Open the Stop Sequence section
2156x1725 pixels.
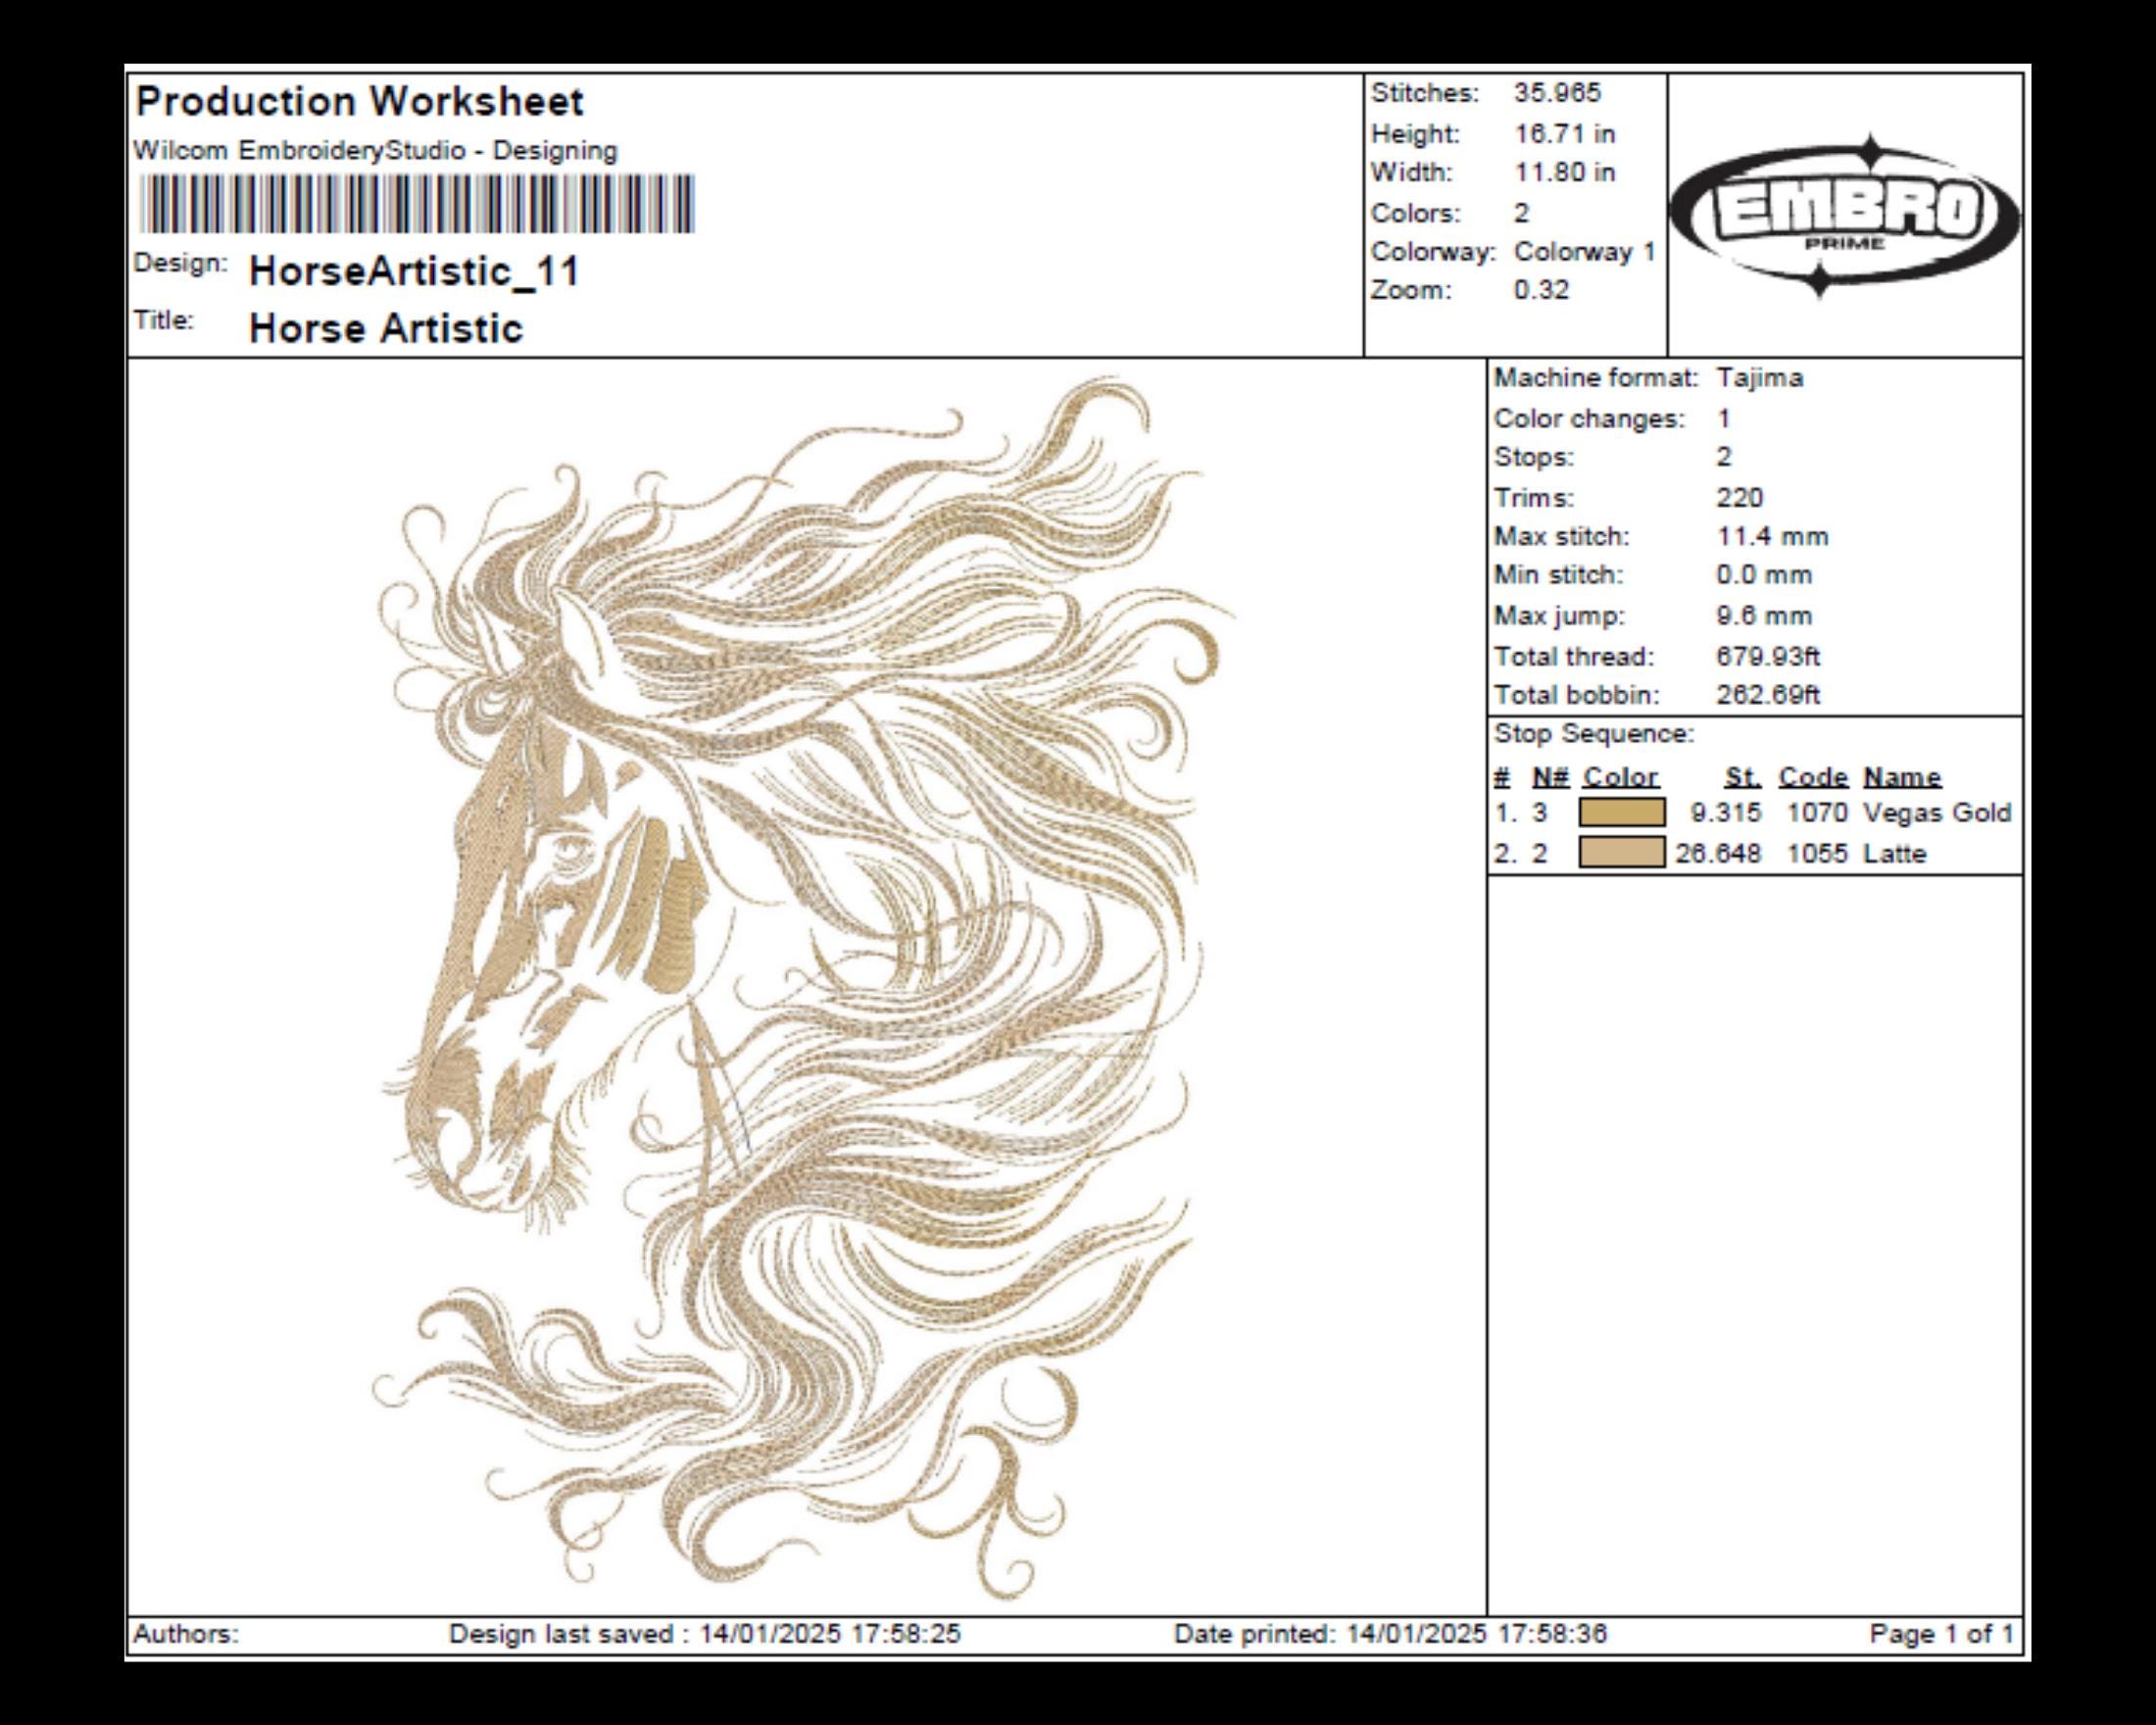(1580, 735)
